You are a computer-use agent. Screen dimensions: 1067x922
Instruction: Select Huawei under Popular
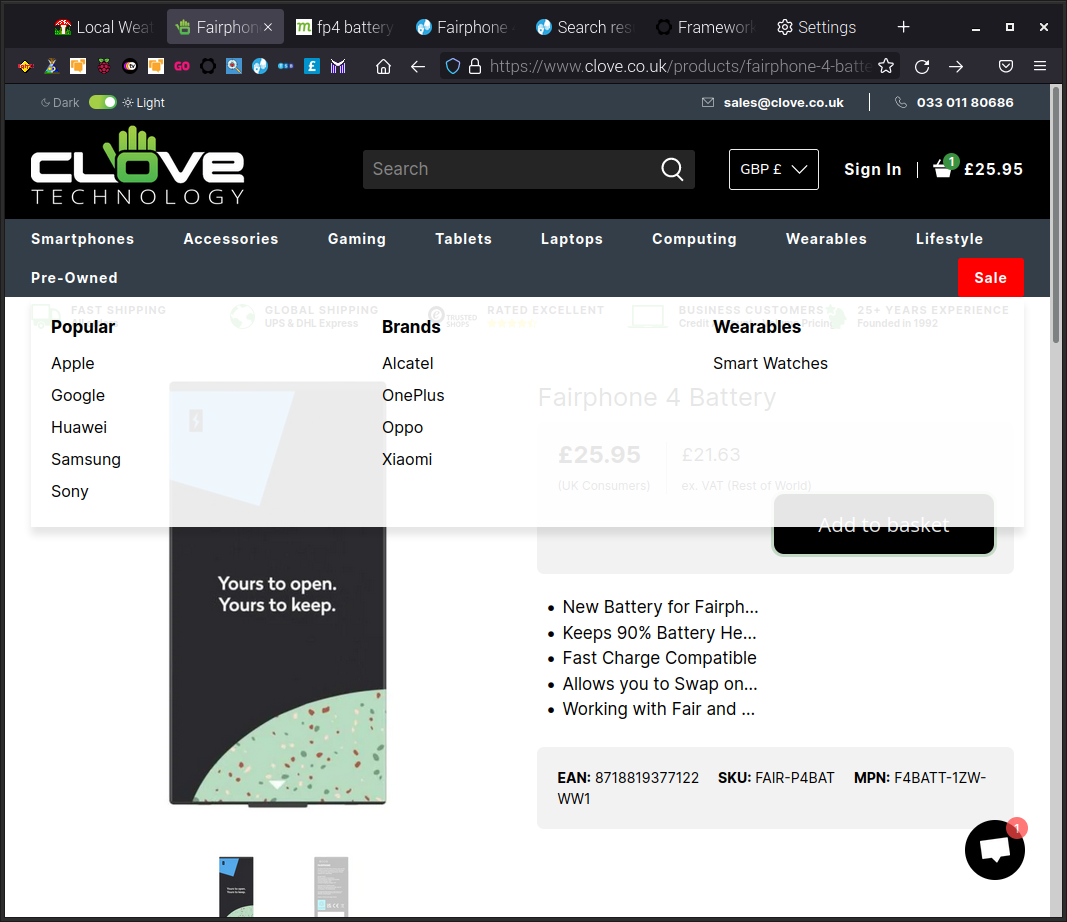click(79, 427)
